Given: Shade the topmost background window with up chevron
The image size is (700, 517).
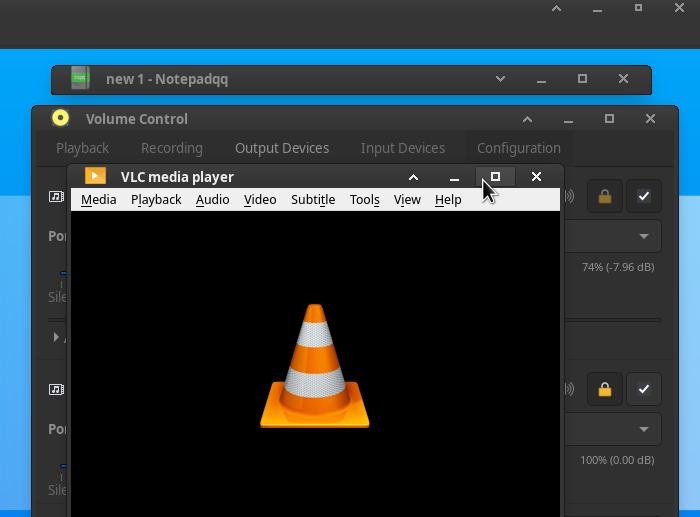Looking at the screenshot, I should tap(556, 8).
